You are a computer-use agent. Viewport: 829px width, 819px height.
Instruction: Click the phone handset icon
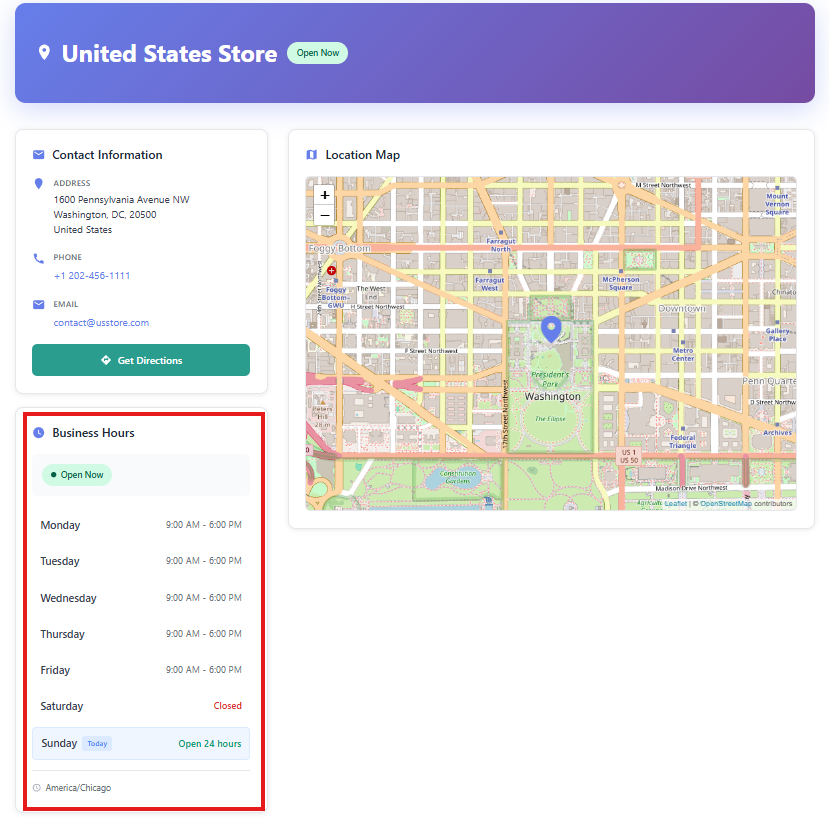pos(39,258)
